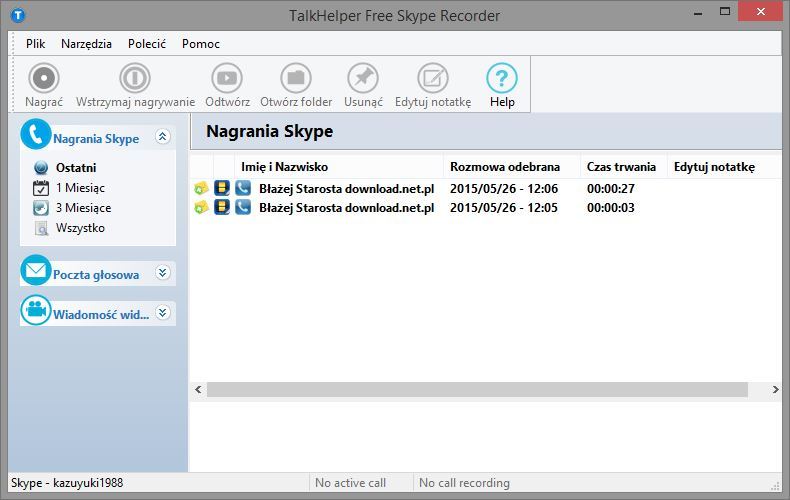Click the TalkHelper logo in title bar

(x=18, y=15)
